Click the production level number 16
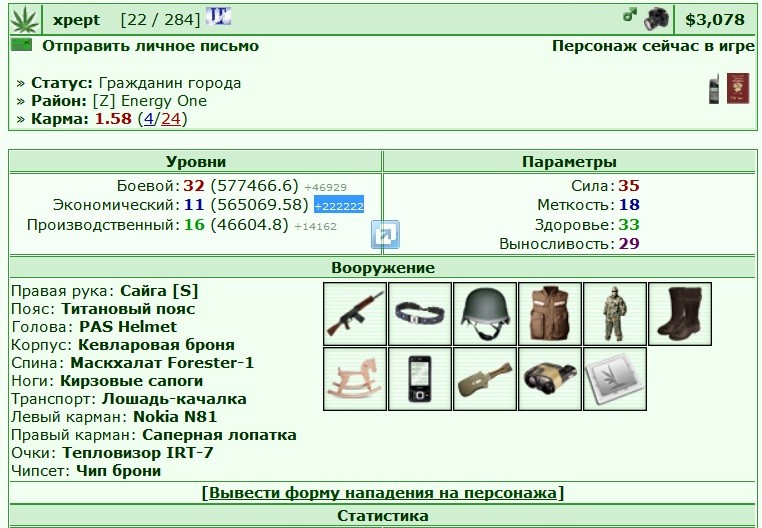762x528 pixels. click(x=194, y=225)
